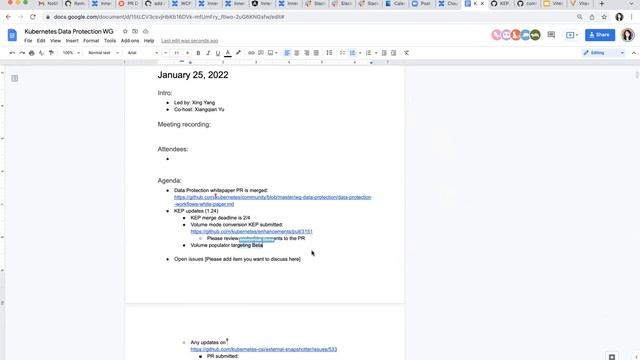Image resolution: width=640 pixels, height=360 pixels.
Task: Open the comment history icon
Action: pyautogui.click(x=551, y=35)
